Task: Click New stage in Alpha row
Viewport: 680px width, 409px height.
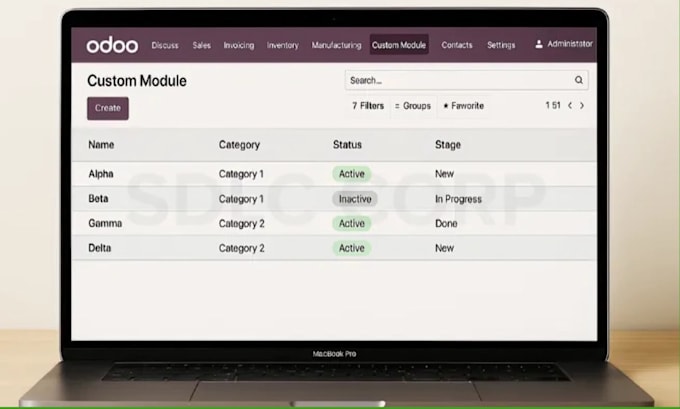Action: click(444, 174)
